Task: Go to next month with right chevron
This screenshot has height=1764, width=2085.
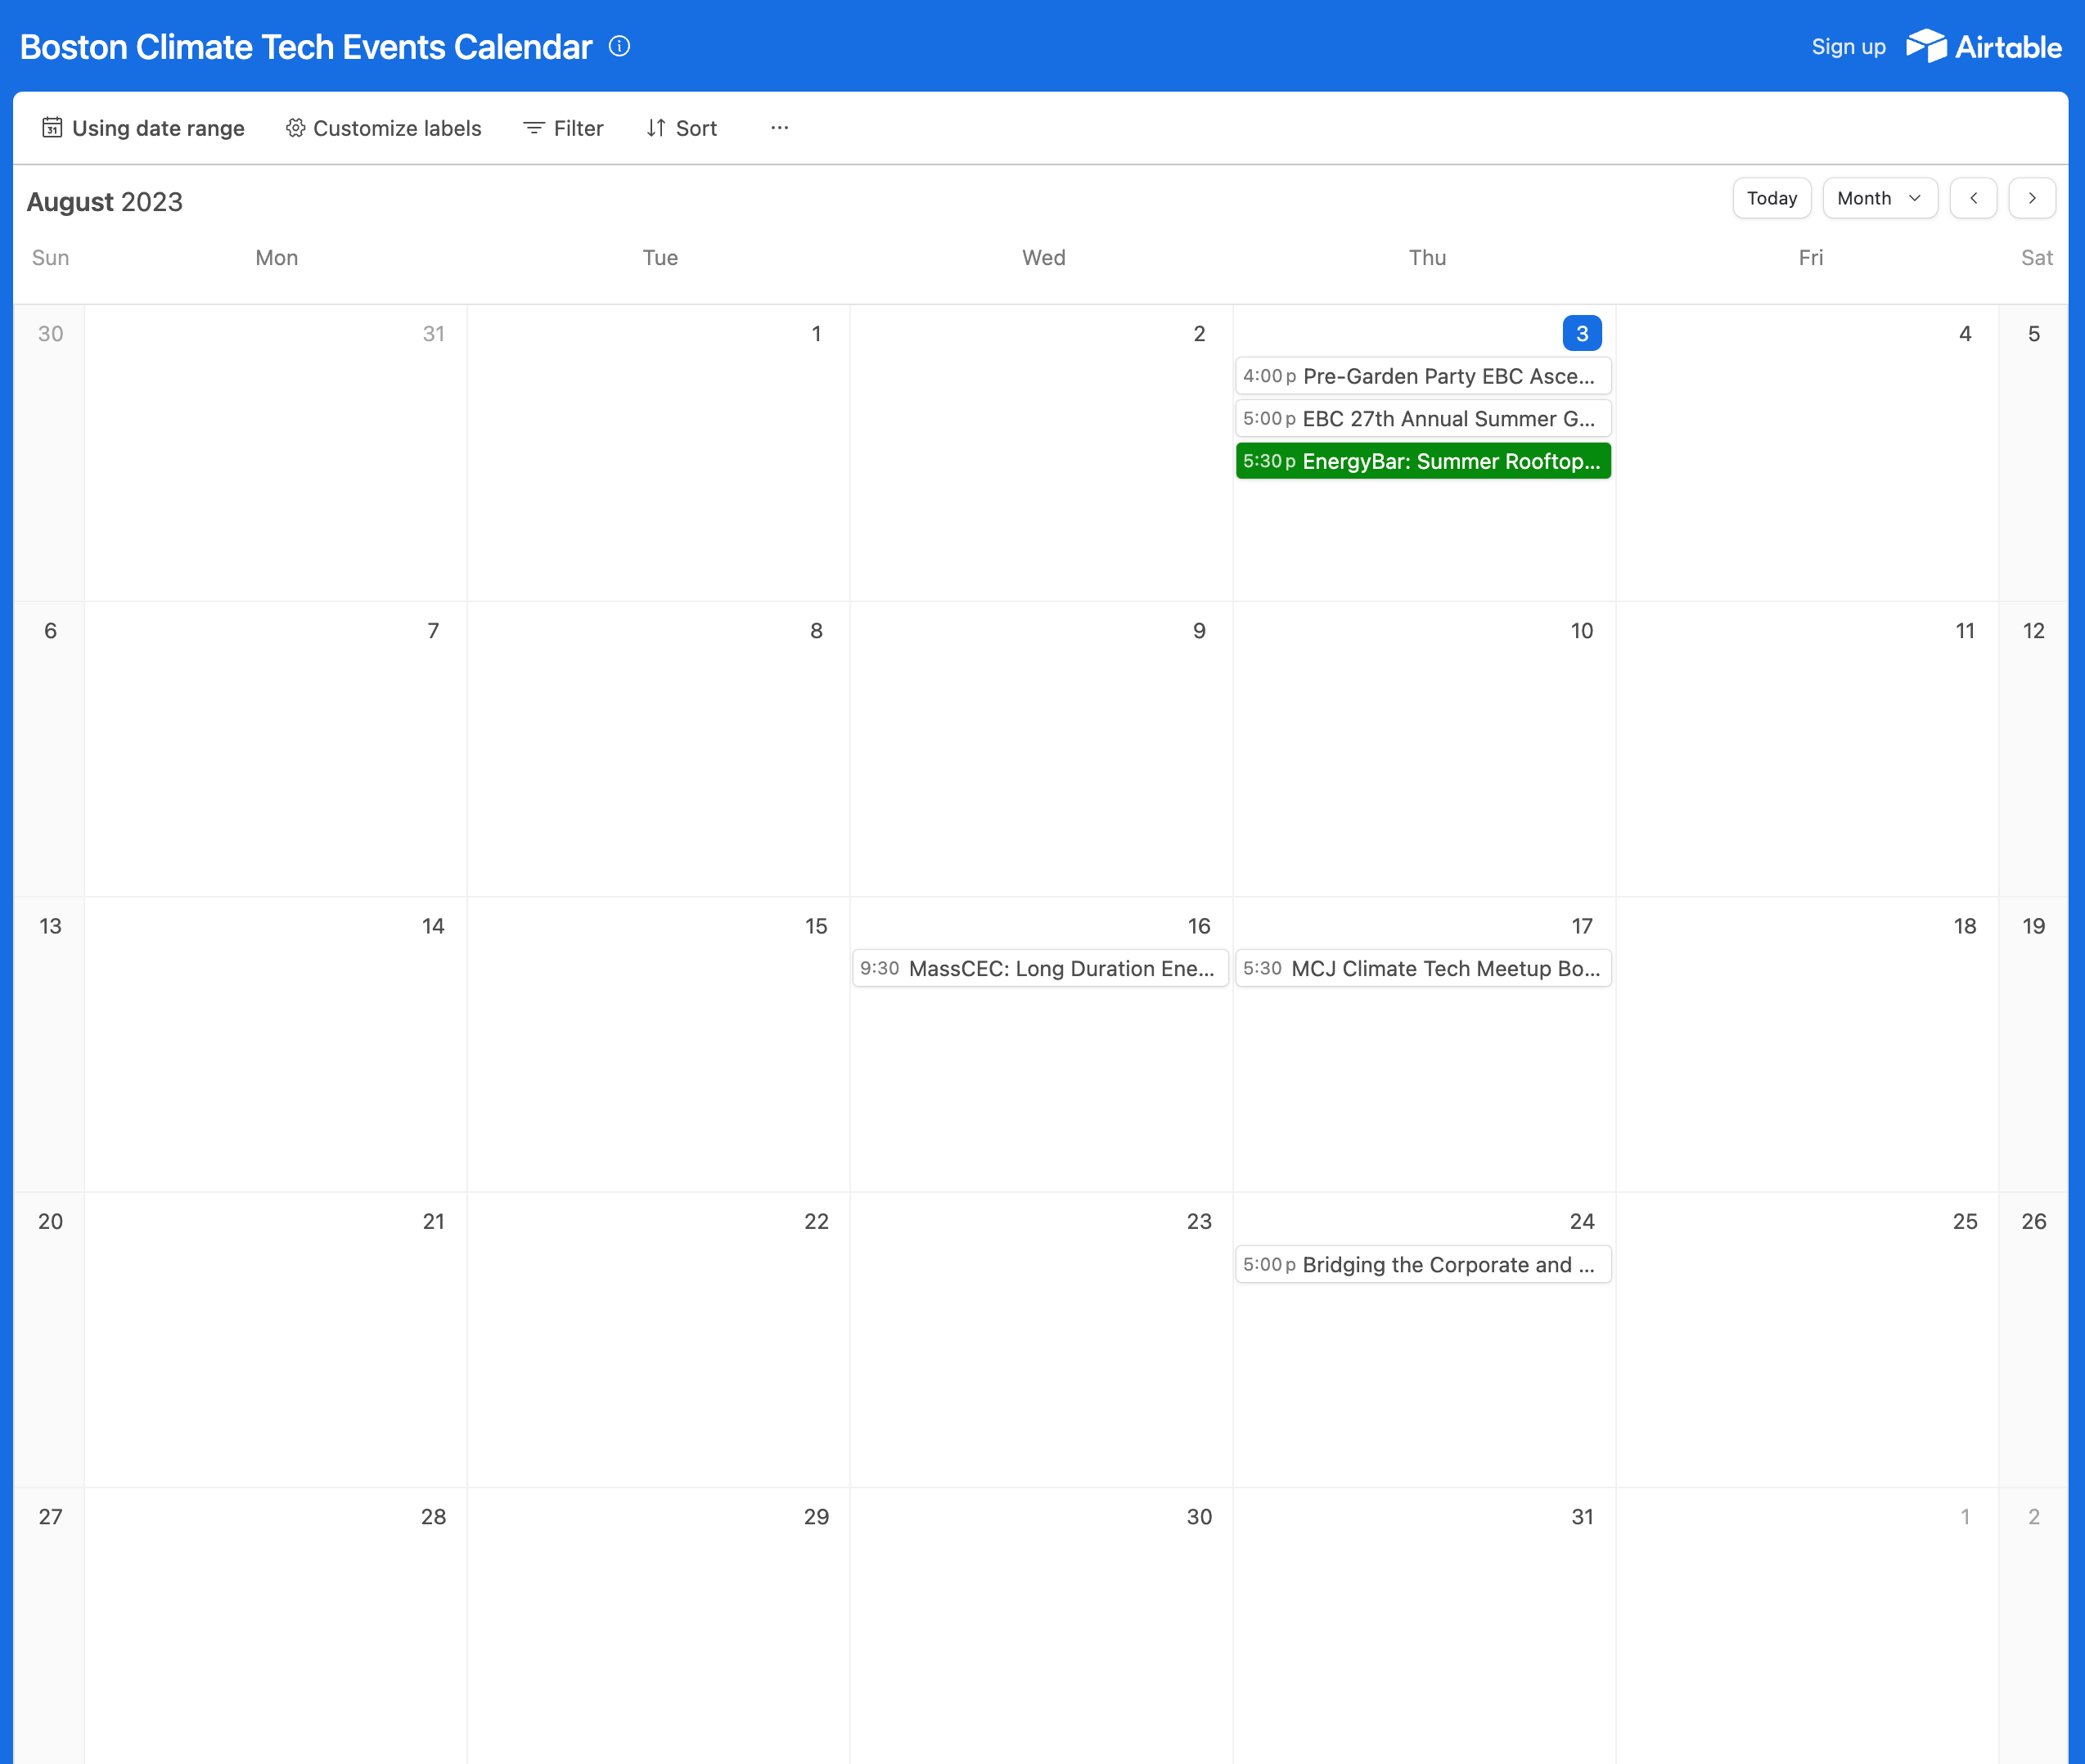Action: [2031, 198]
